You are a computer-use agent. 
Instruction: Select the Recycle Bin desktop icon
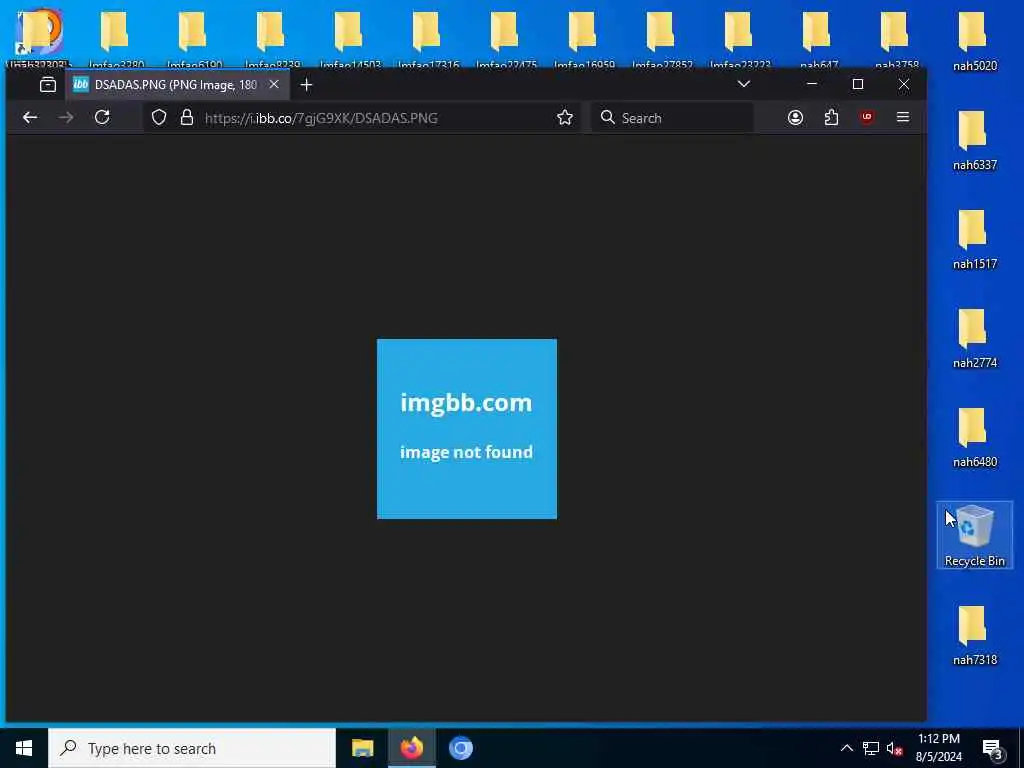(x=974, y=536)
